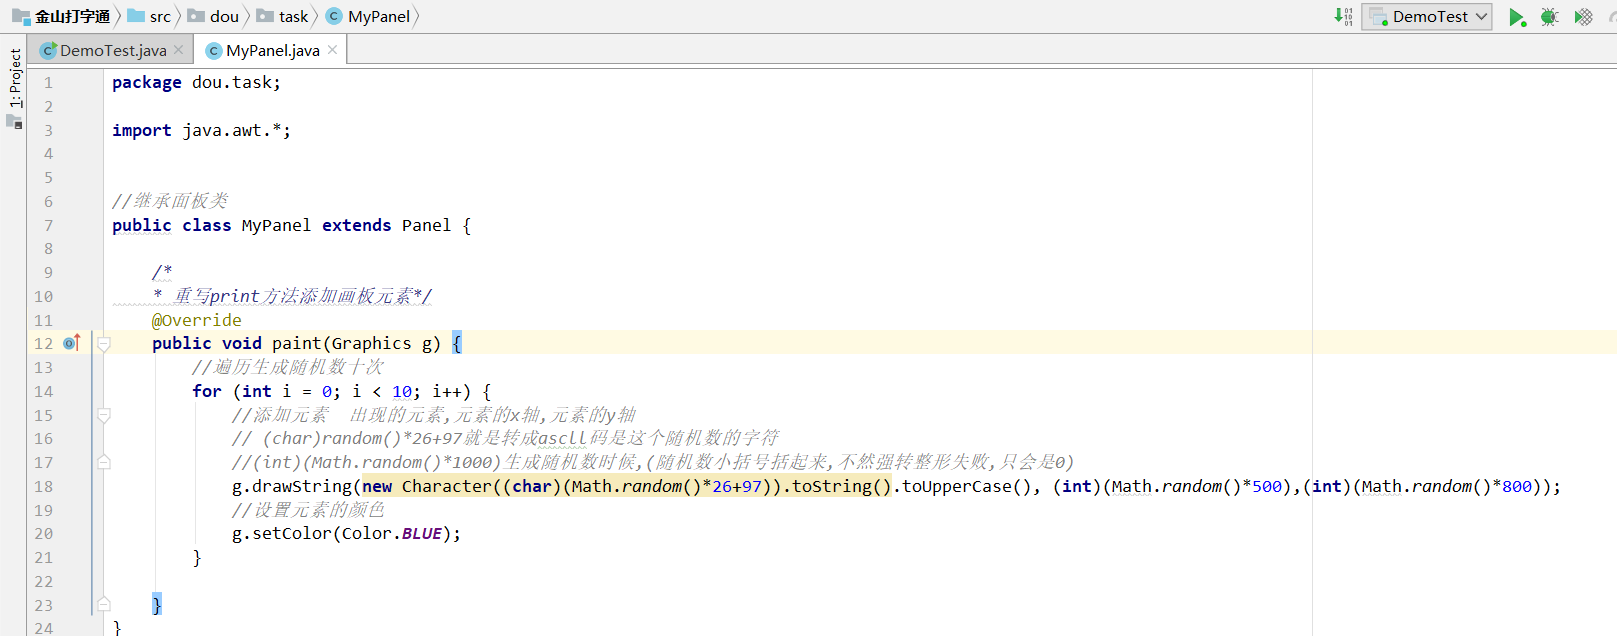Close the DemoTest.java tab
Screen dimensions: 1617x636
178,50
